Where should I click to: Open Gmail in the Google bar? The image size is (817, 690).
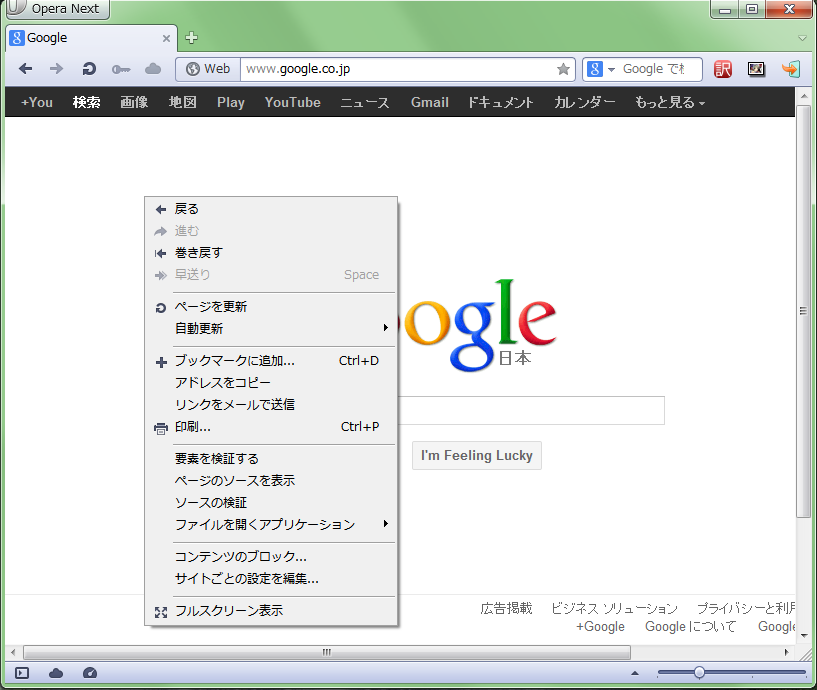tap(430, 102)
